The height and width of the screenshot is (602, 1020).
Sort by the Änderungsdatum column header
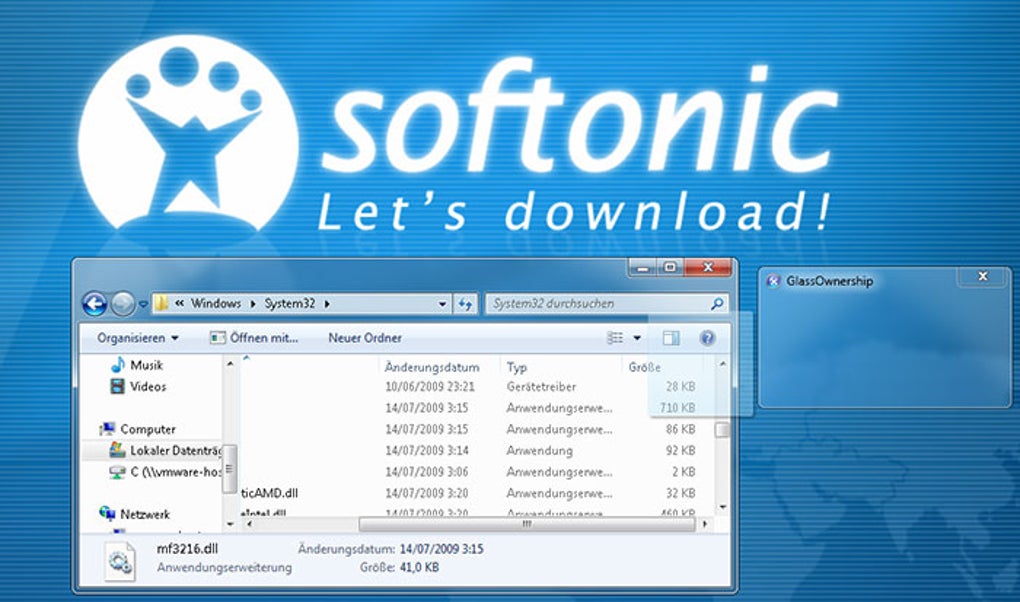(432, 367)
